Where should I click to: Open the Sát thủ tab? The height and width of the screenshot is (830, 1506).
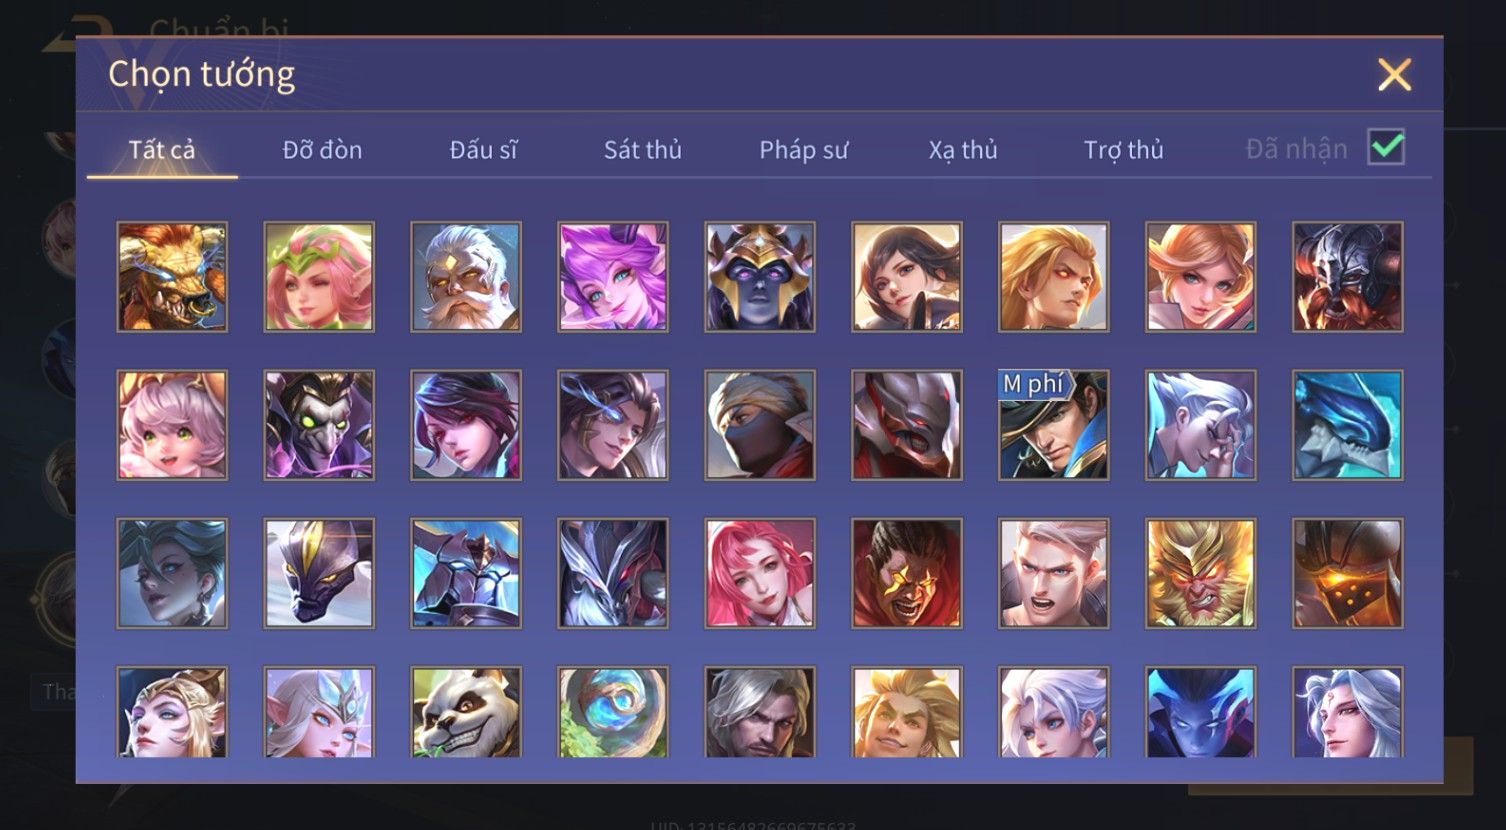642,150
